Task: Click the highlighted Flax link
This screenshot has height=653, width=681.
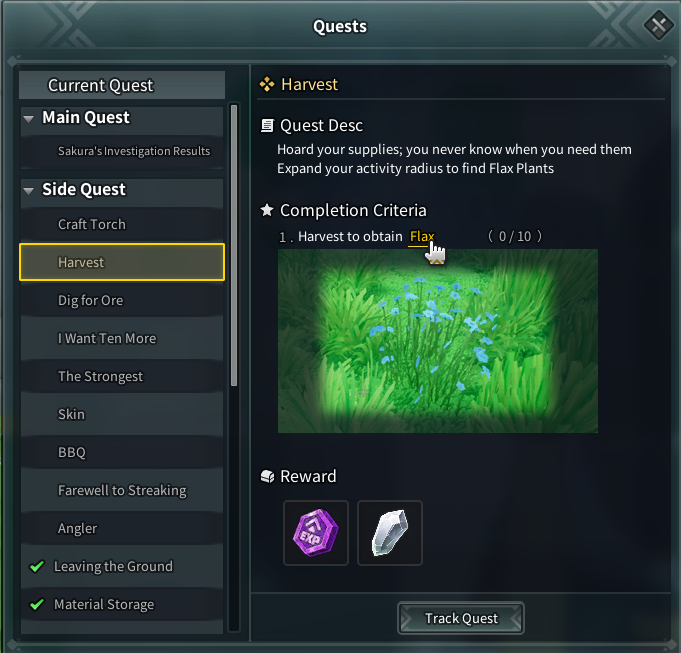Action: coord(422,237)
